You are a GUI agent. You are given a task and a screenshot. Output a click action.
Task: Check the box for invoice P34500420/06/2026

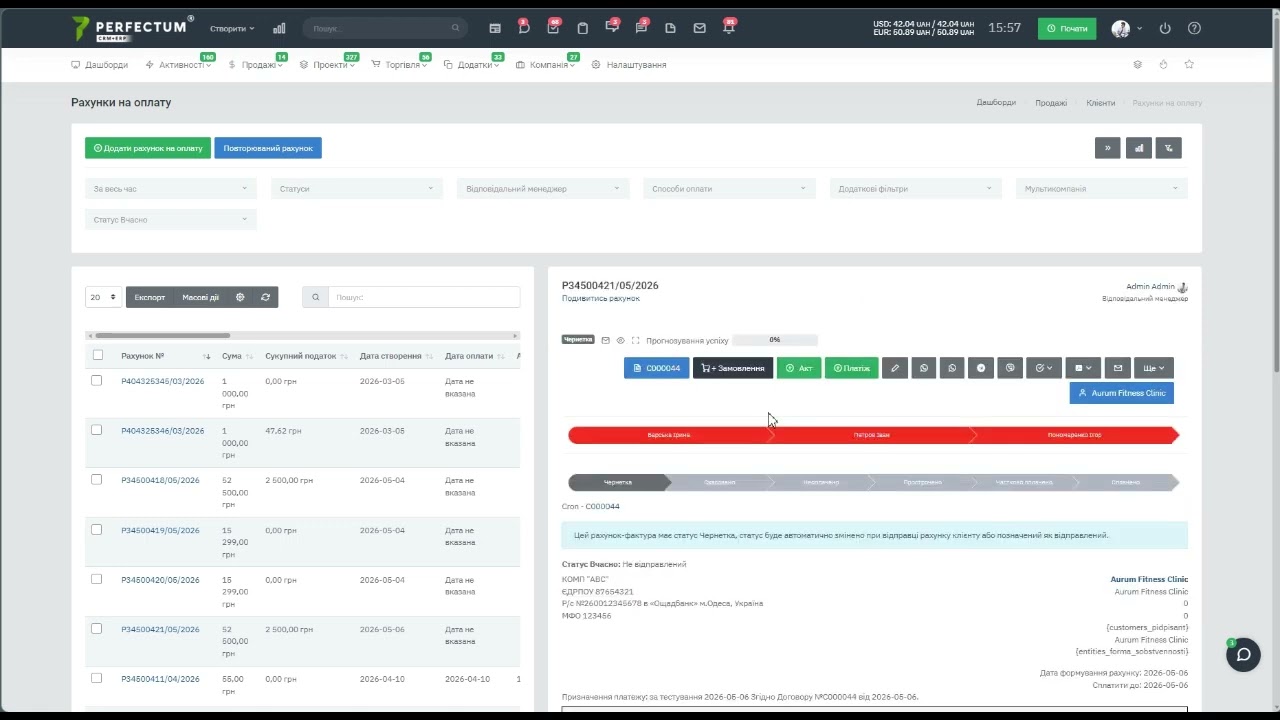click(x=97, y=579)
